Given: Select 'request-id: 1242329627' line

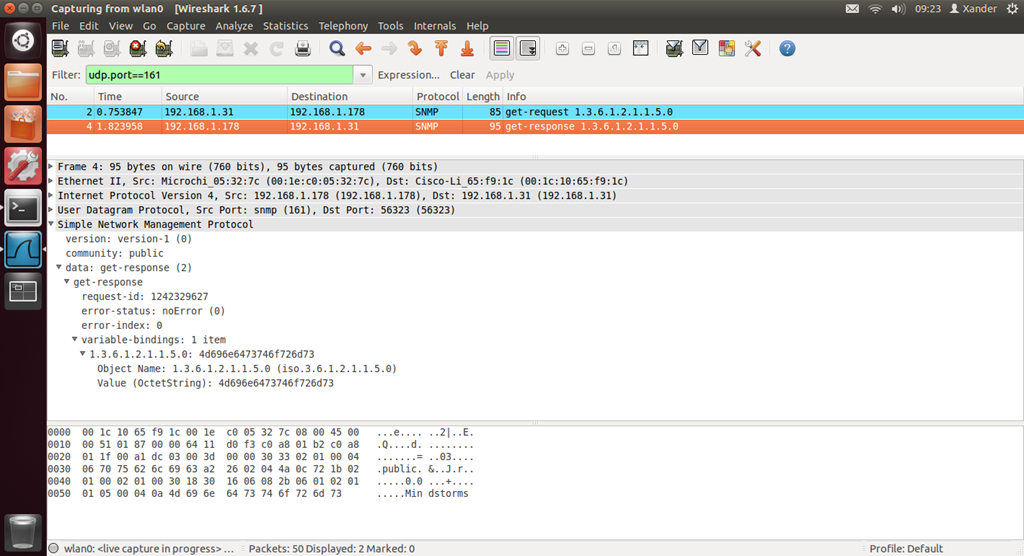Looking at the screenshot, I should 144,297.
